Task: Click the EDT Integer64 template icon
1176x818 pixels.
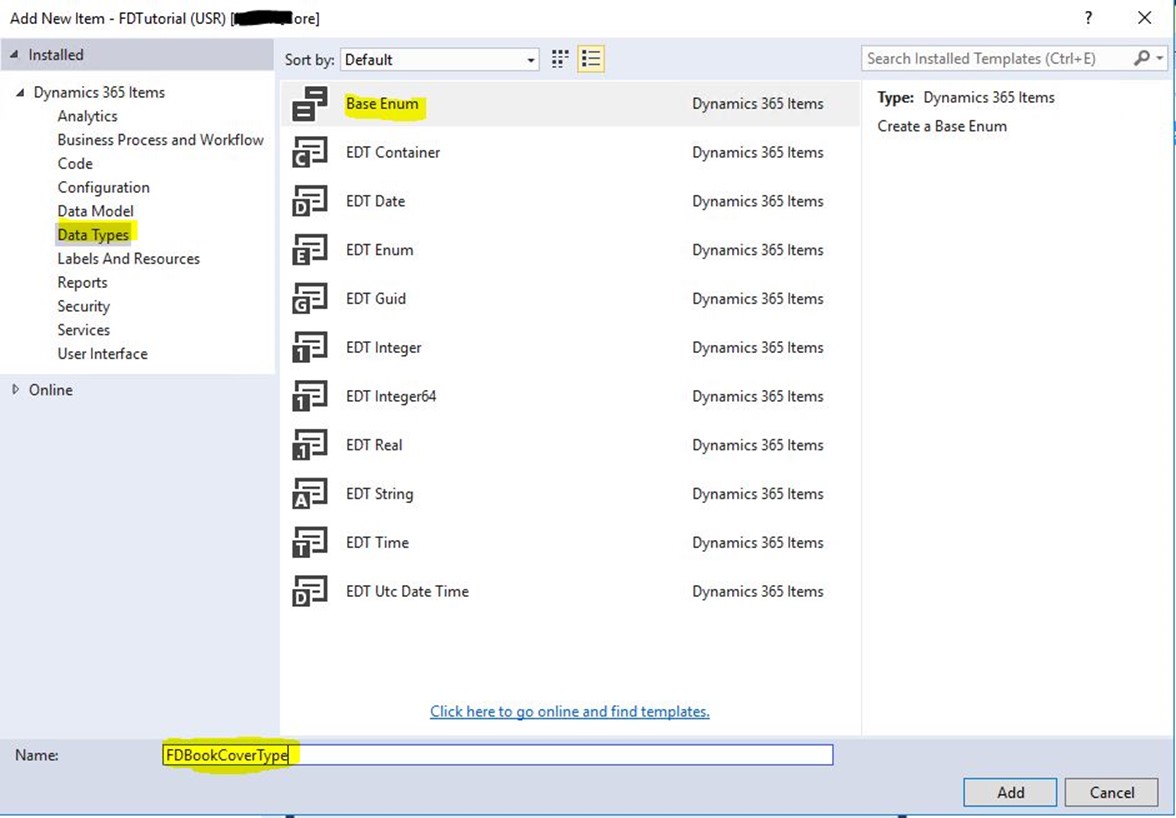Action: click(x=310, y=397)
